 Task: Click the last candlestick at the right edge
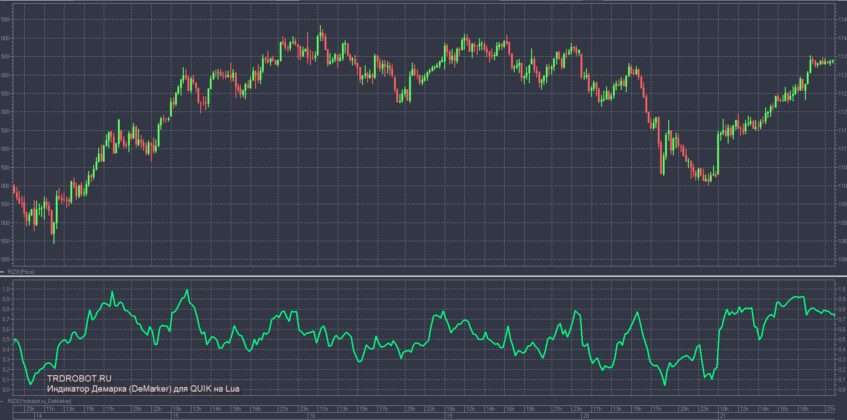tap(832, 62)
